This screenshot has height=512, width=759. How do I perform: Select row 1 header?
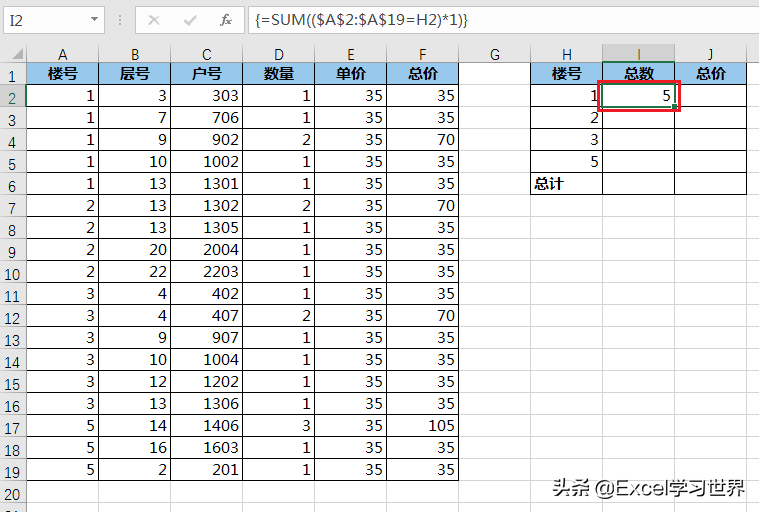pos(13,75)
